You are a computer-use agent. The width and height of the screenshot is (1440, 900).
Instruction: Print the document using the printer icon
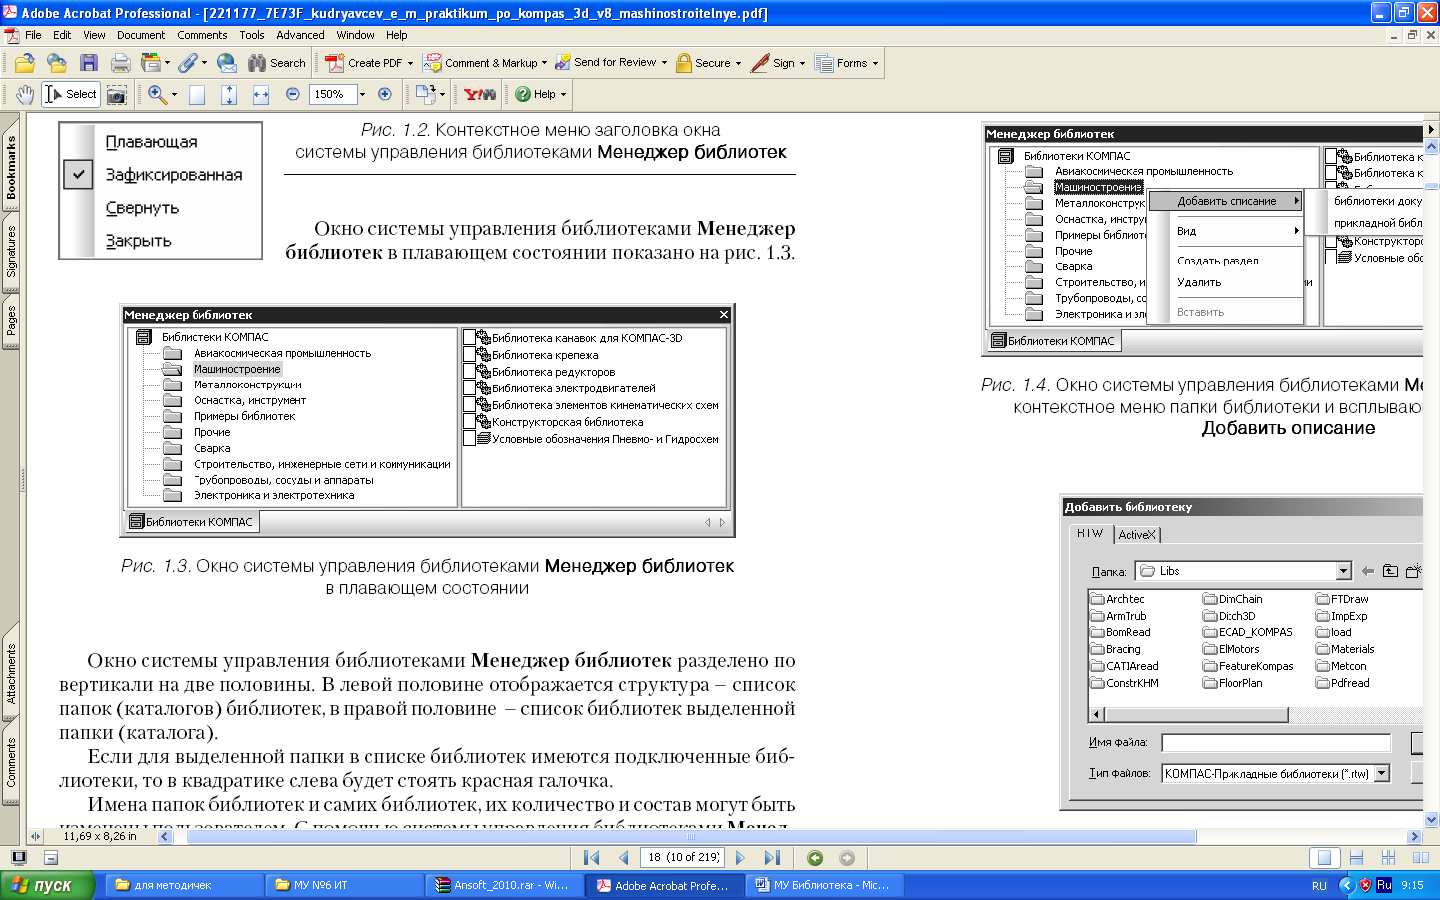coord(121,63)
